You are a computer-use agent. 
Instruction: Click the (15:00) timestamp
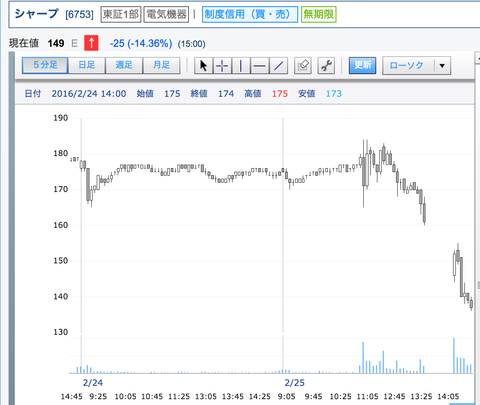[191, 44]
